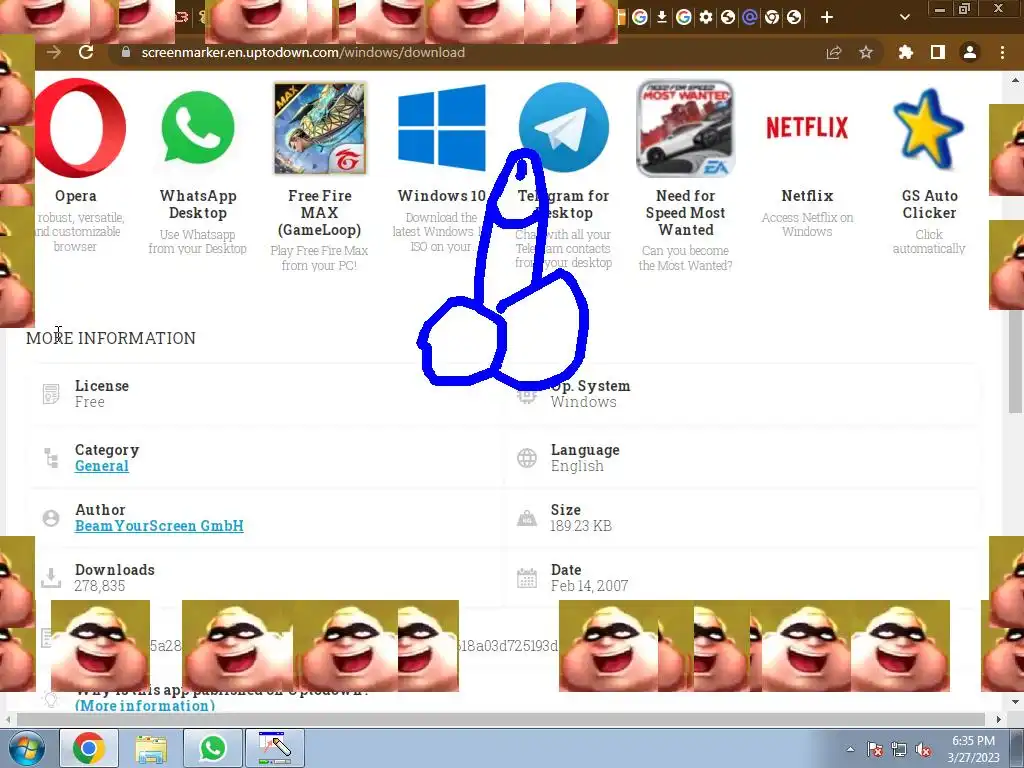View site security lock info
The width and height of the screenshot is (1024, 768).
coord(126,52)
